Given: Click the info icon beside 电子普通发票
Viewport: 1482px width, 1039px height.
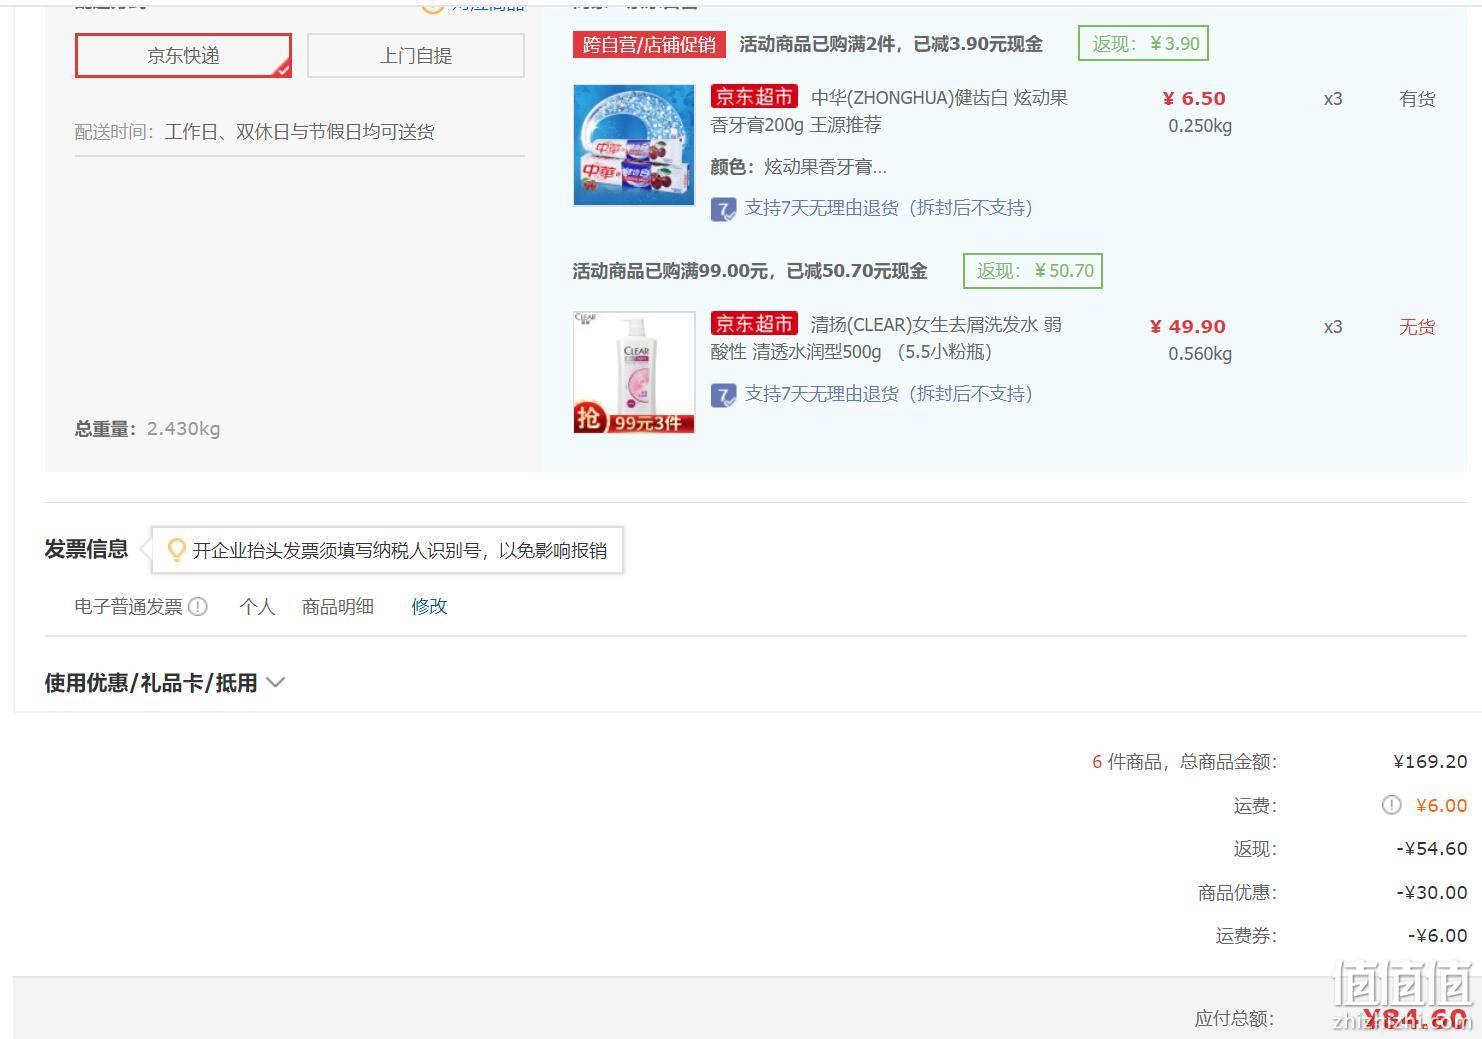Looking at the screenshot, I should pos(198,606).
